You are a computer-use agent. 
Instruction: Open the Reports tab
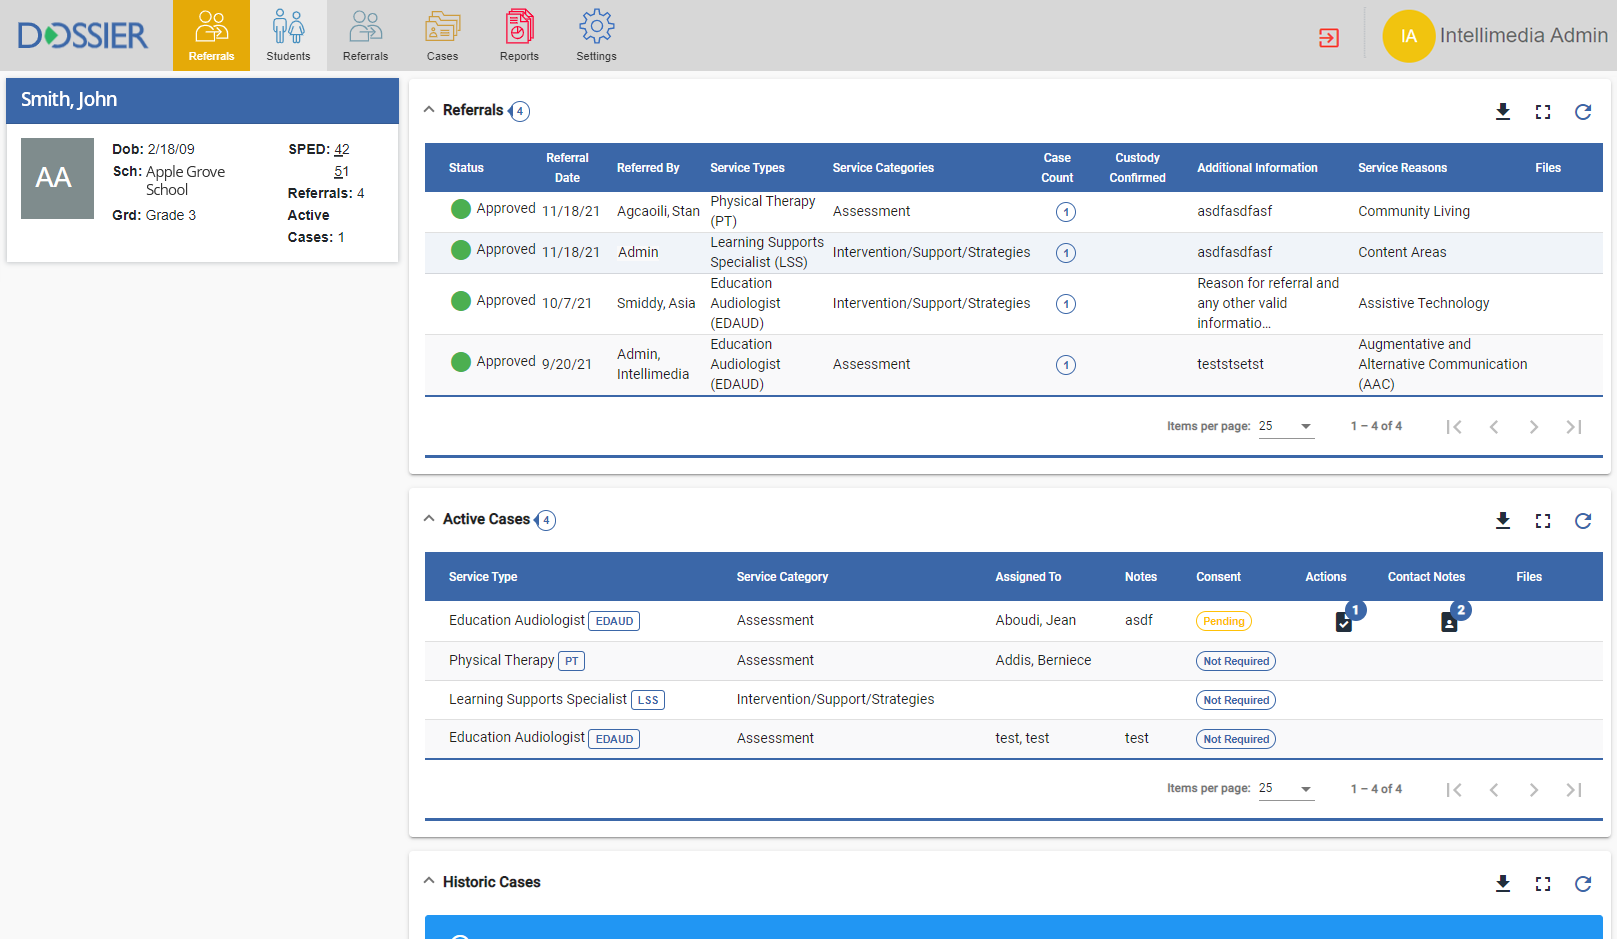click(x=519, y=36)
